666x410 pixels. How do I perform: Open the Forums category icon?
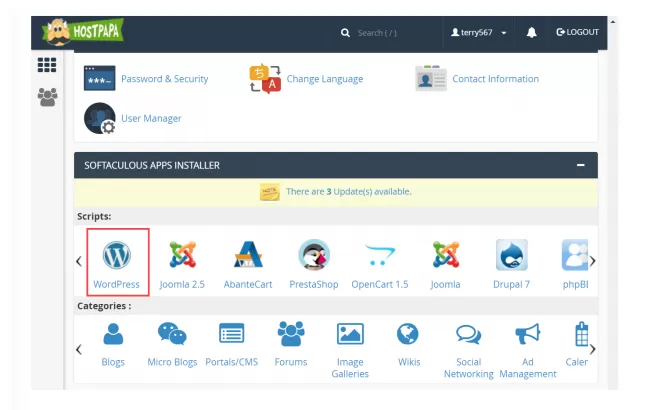291,334
